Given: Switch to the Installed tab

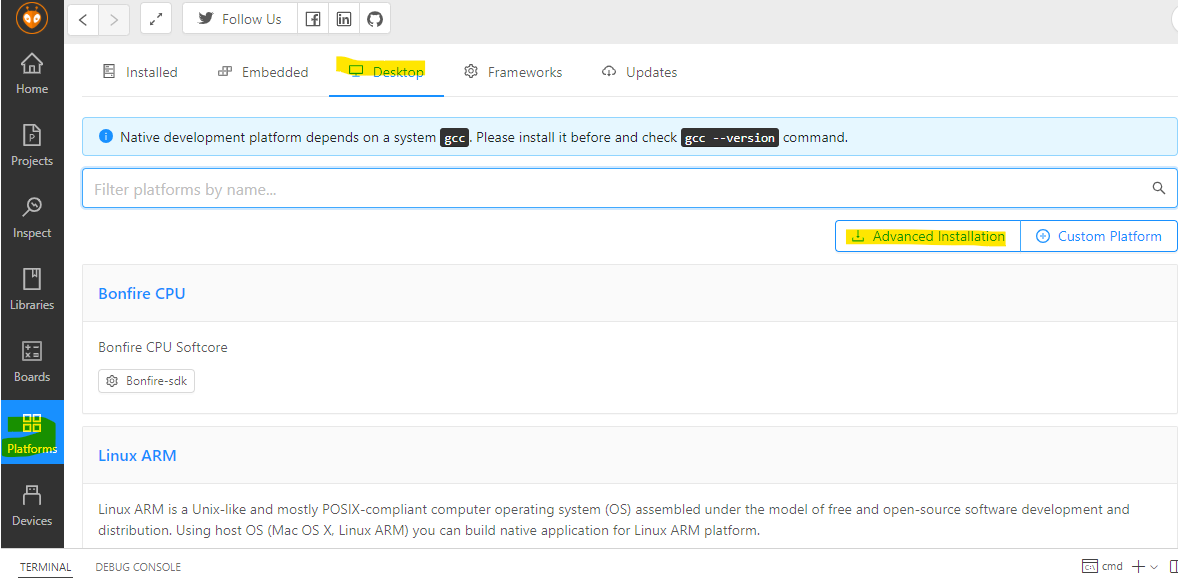Looking at the screenshot, I should point(140,72).
